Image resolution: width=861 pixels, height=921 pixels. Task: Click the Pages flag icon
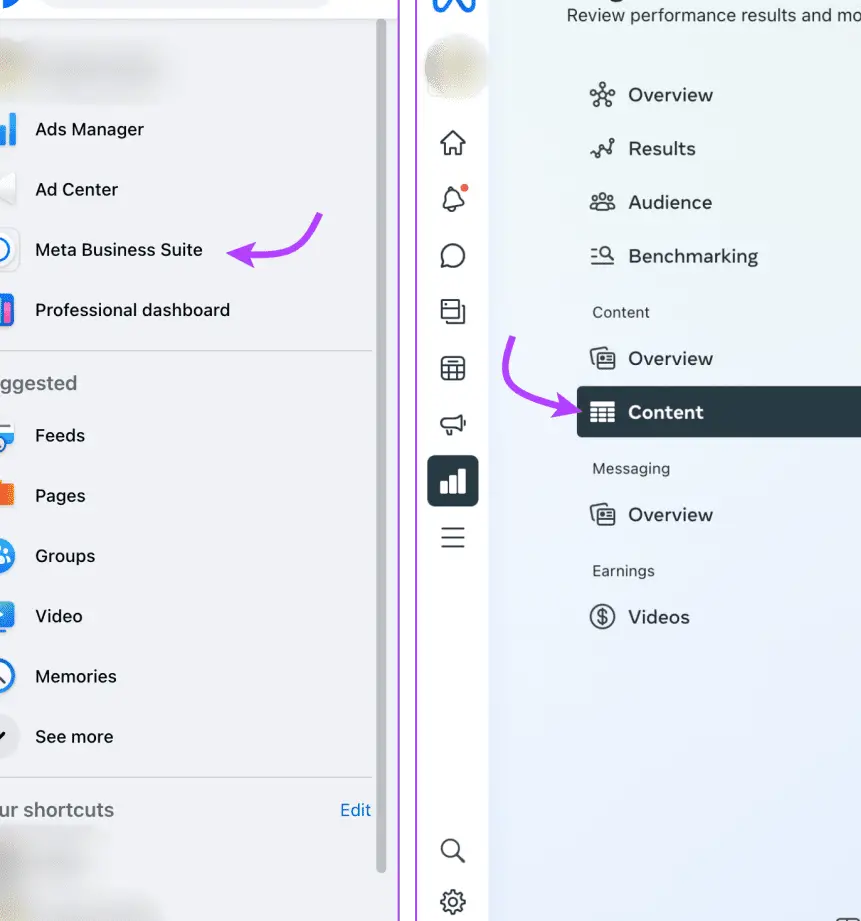[7, 495]
